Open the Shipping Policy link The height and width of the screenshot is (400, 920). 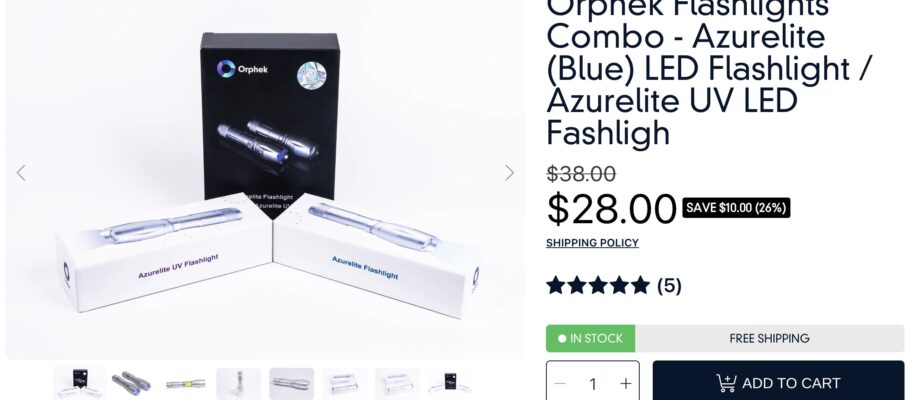(x=592, y=243)
